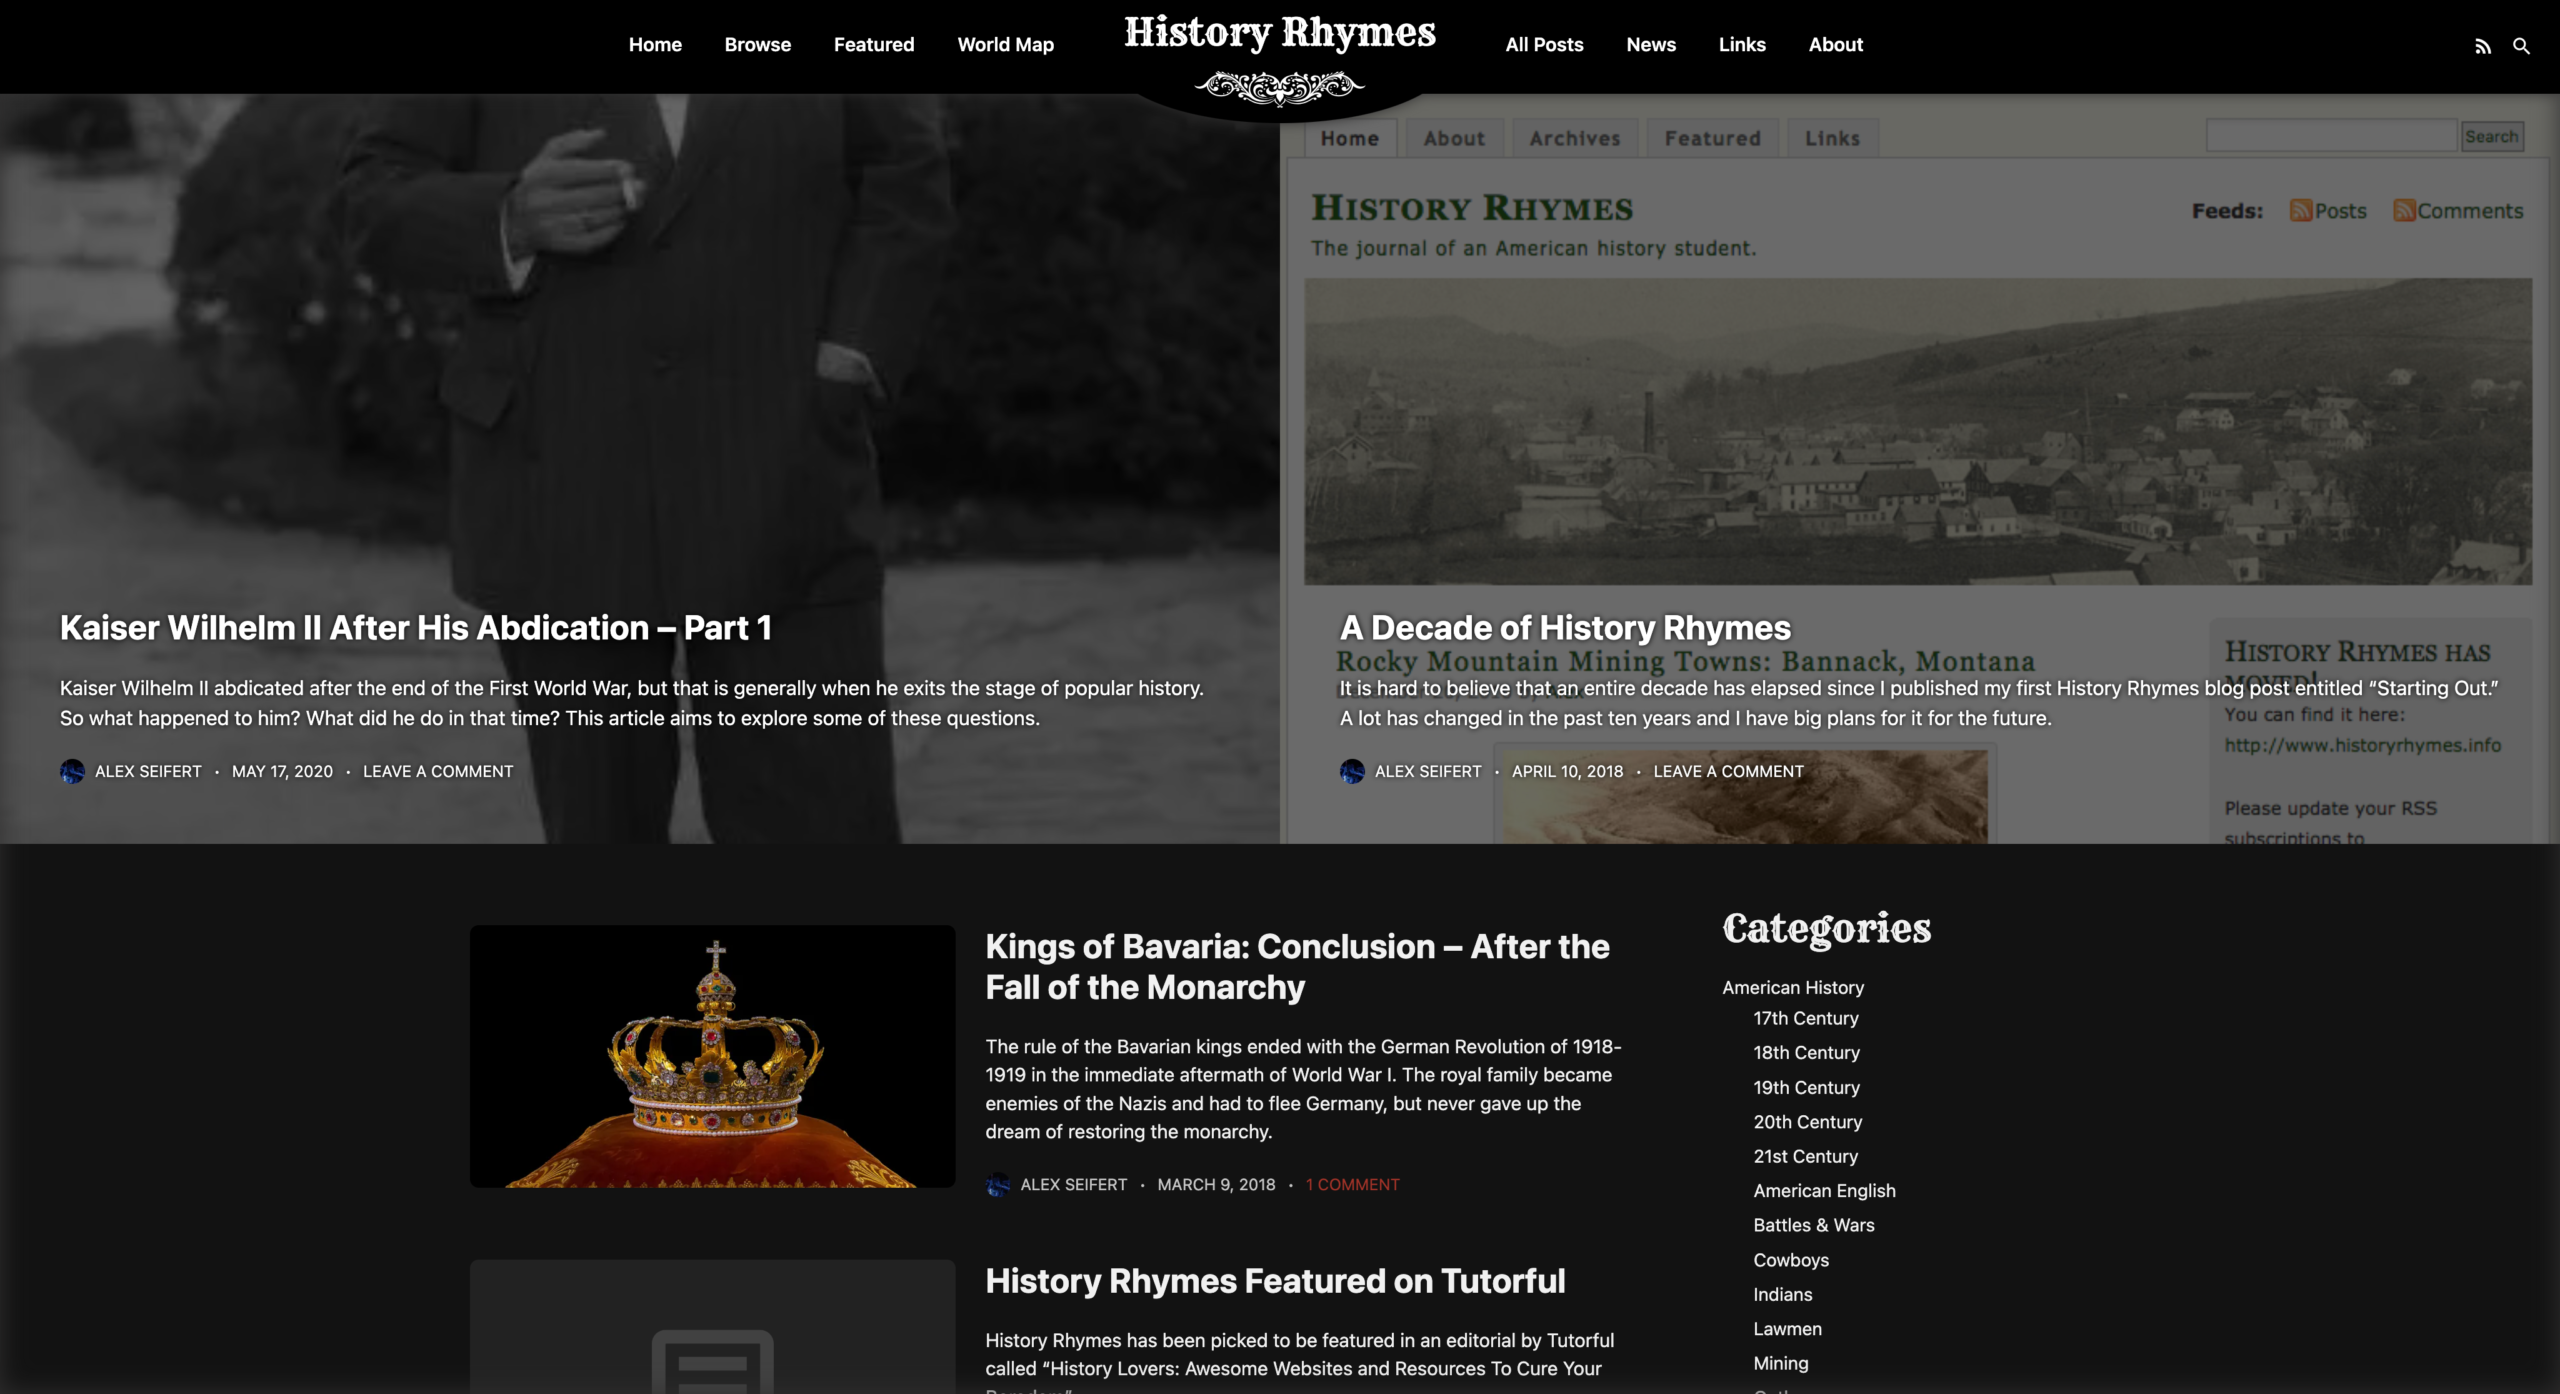Open the Browse menu item
Screen dimensions: 2560x1394
(758, 45)
